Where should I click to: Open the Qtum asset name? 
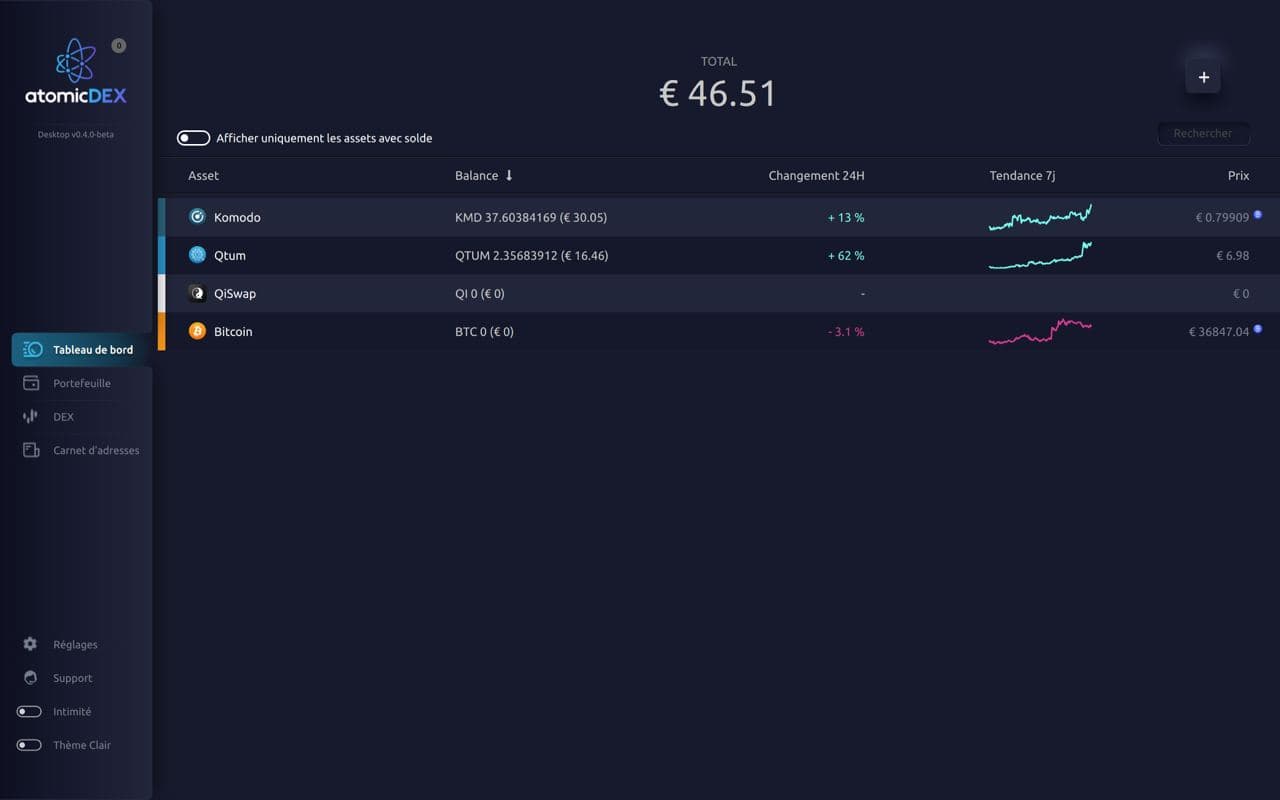[x=229, y=255]
